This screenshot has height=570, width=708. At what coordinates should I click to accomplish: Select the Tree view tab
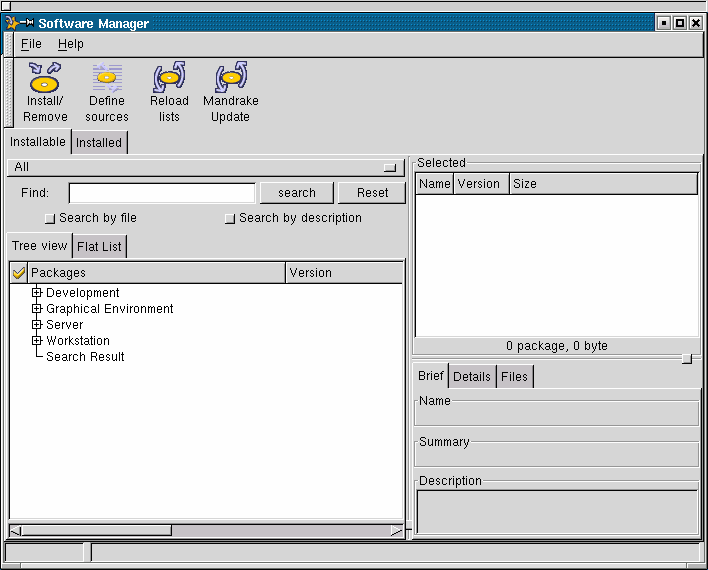click(x=40, y=246)
